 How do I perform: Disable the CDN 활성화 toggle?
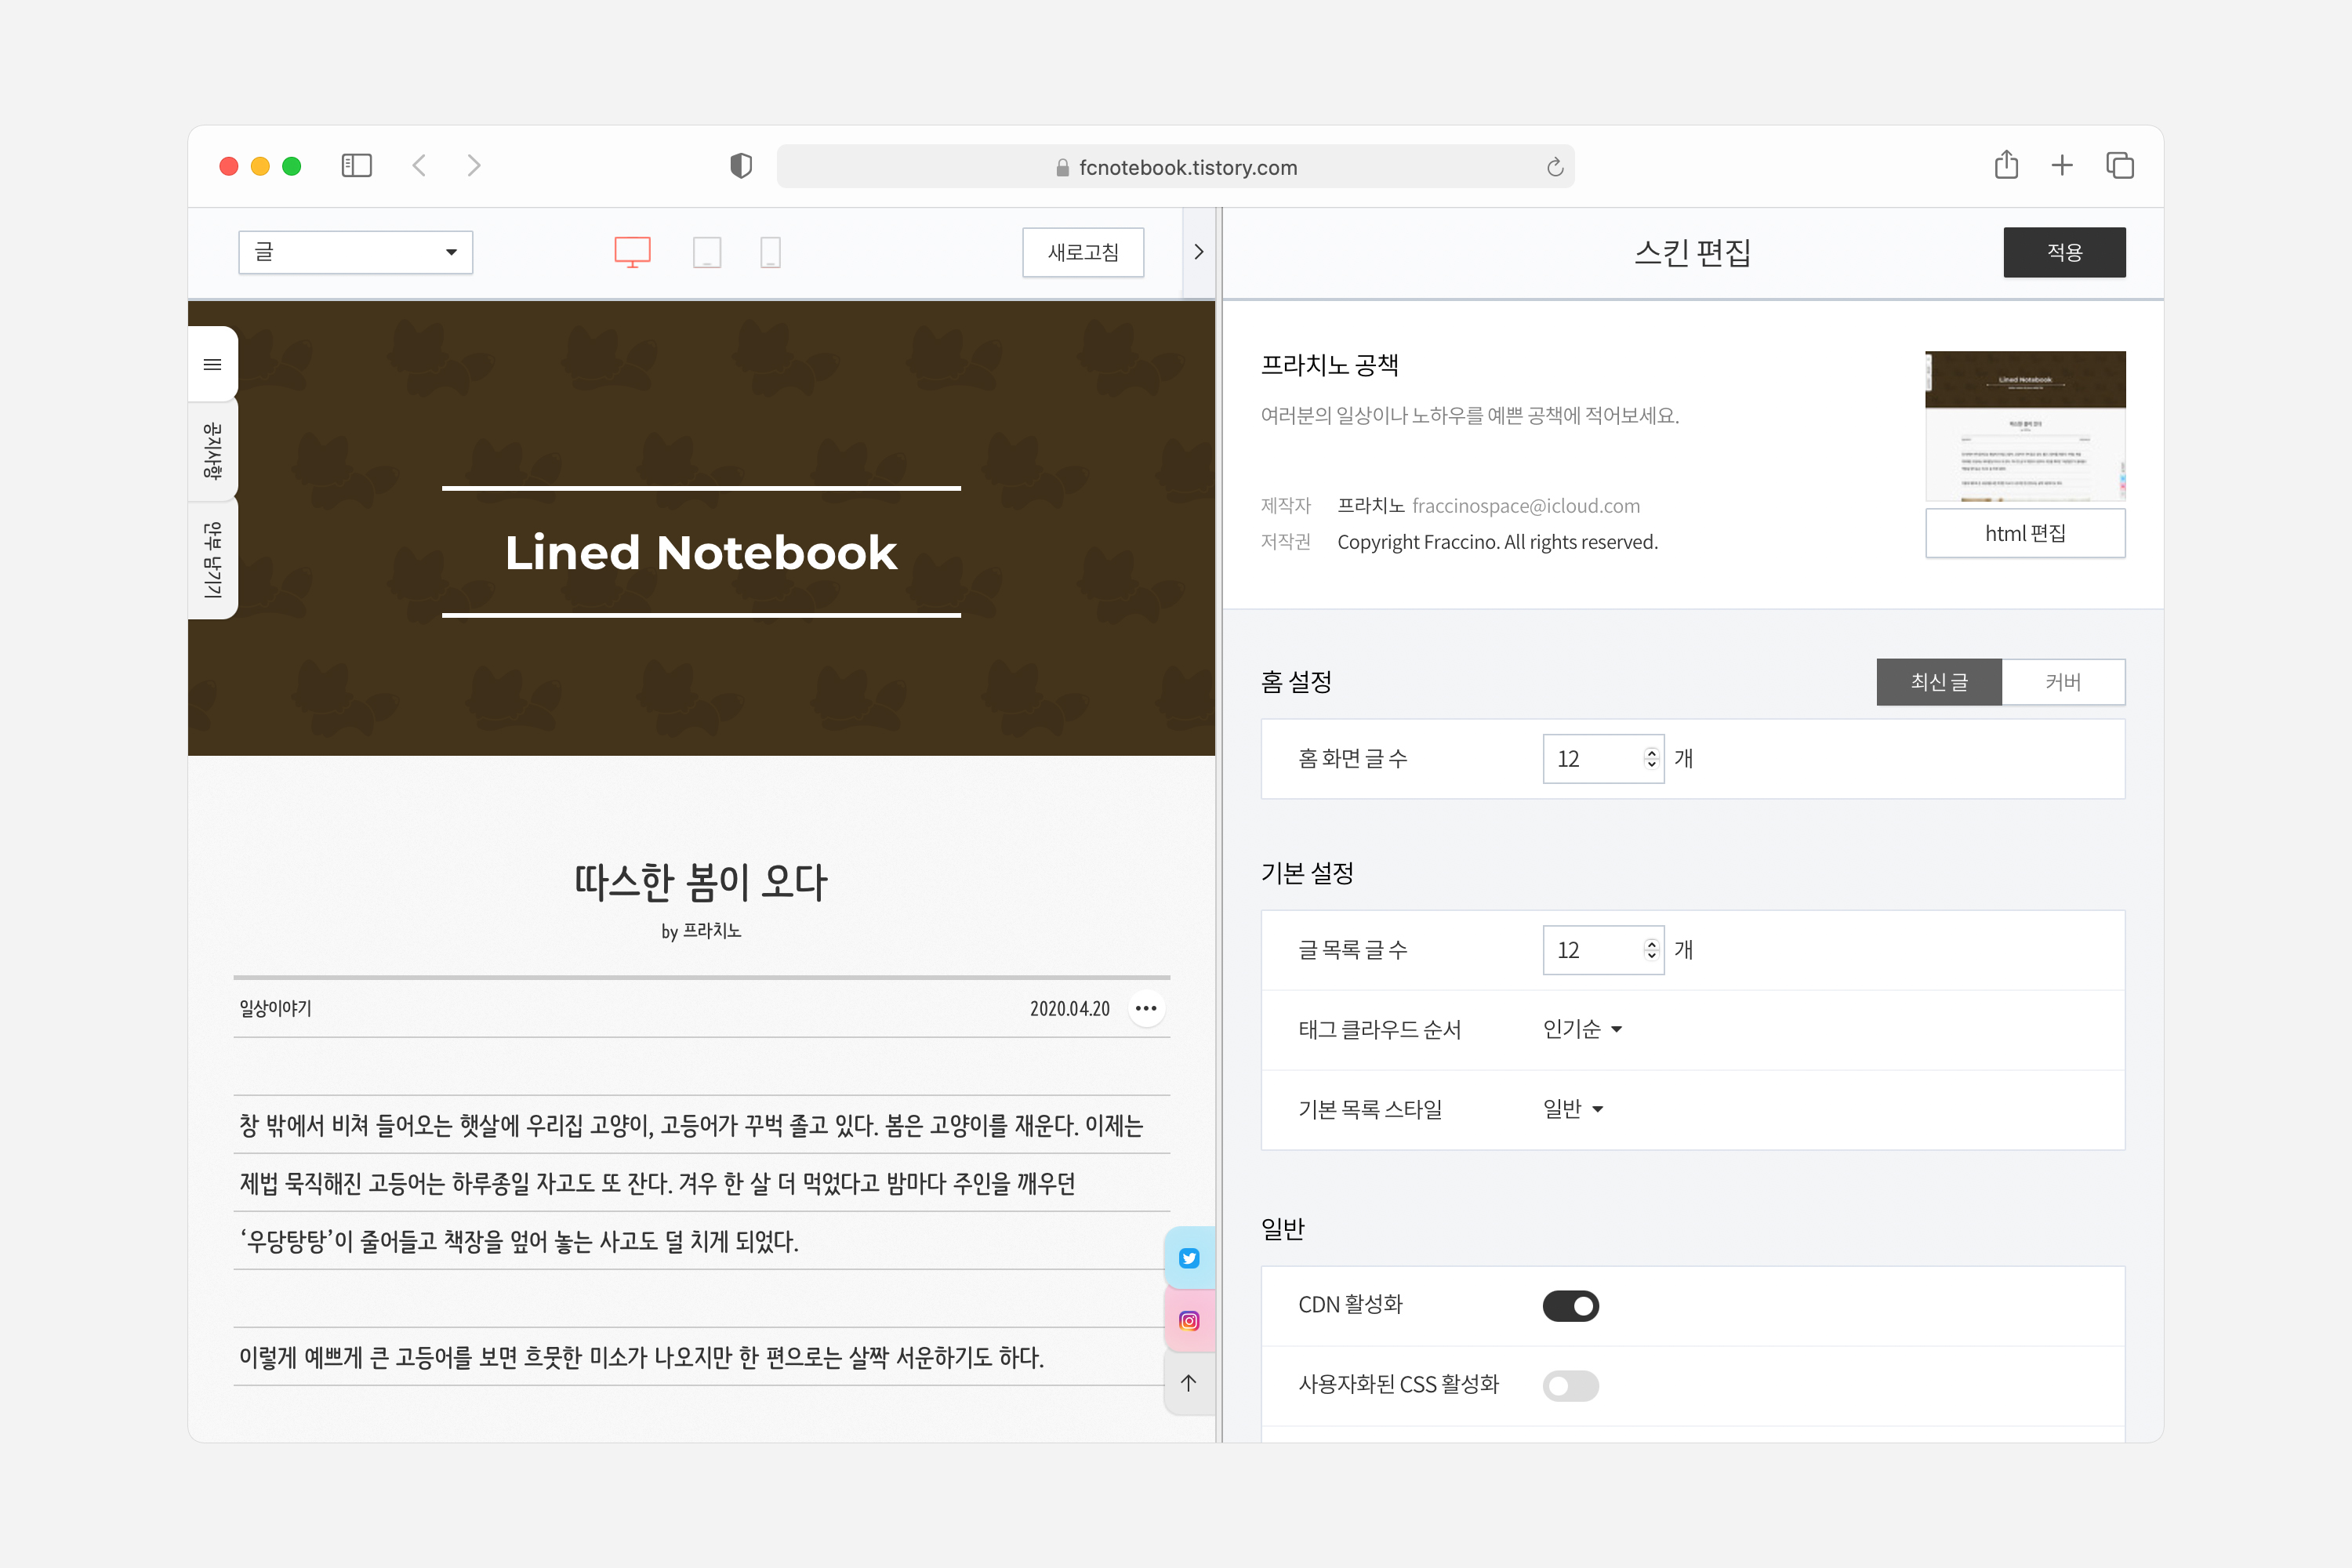(x=1570, y=1305)
